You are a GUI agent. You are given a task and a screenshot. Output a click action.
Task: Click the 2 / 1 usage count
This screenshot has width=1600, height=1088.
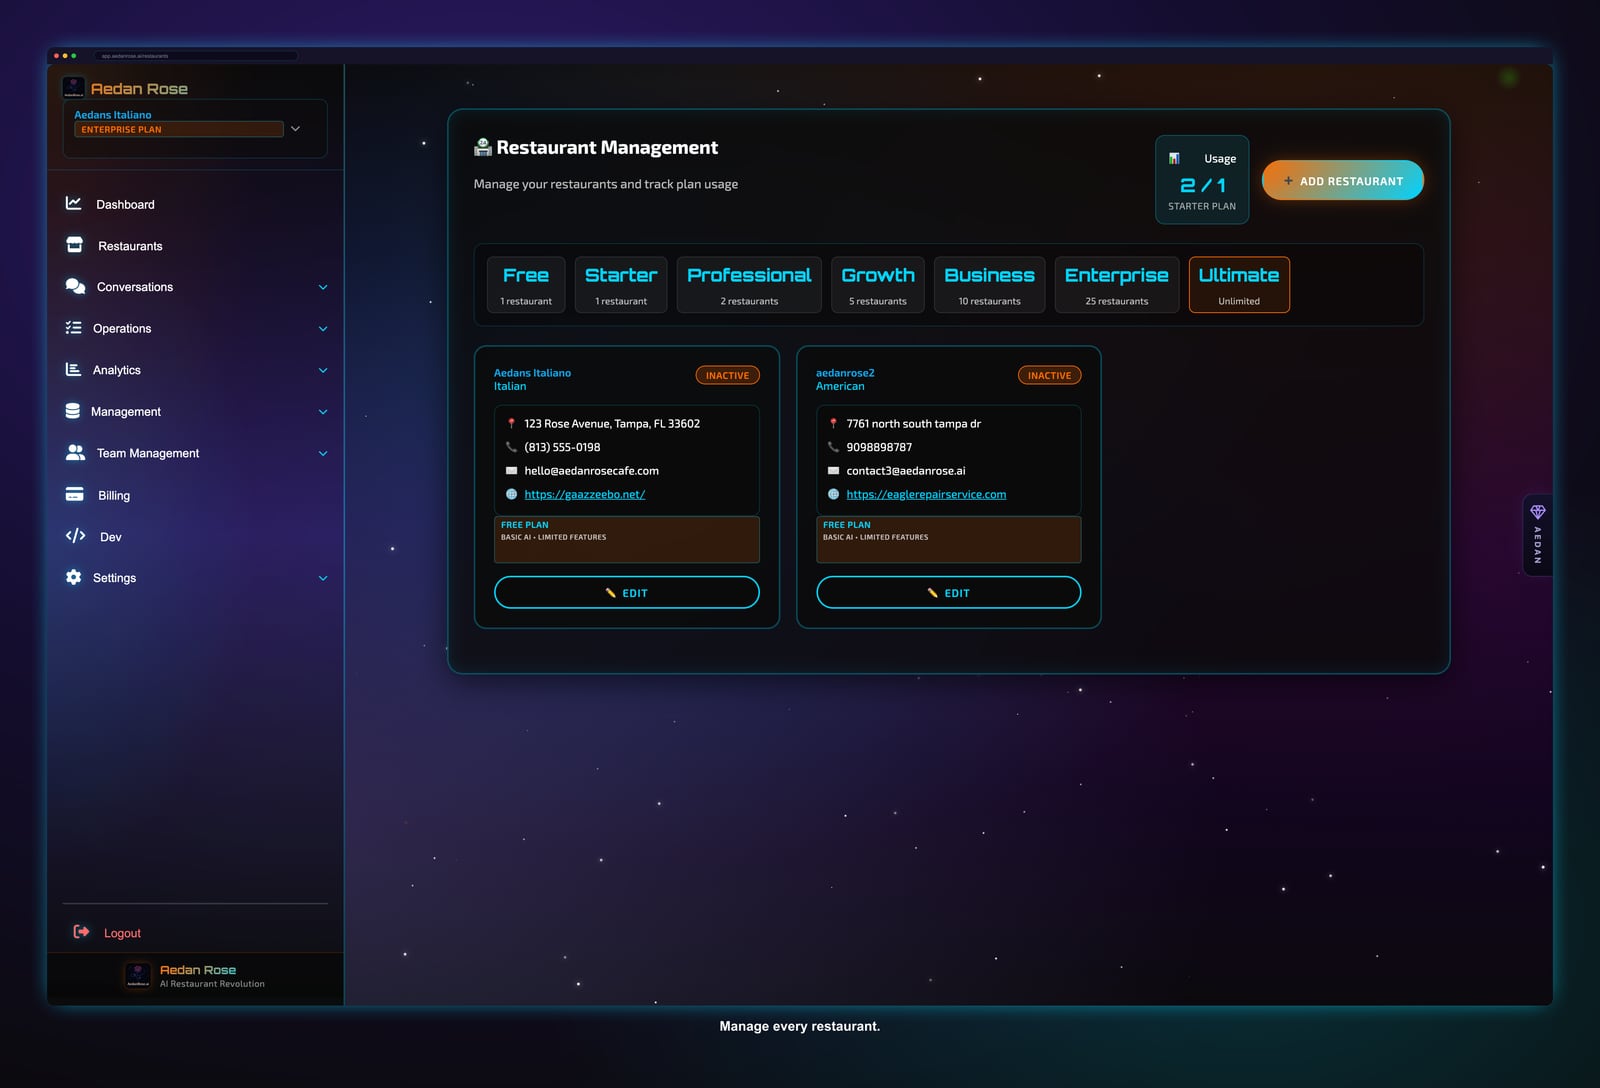(x=1202, y=185)
